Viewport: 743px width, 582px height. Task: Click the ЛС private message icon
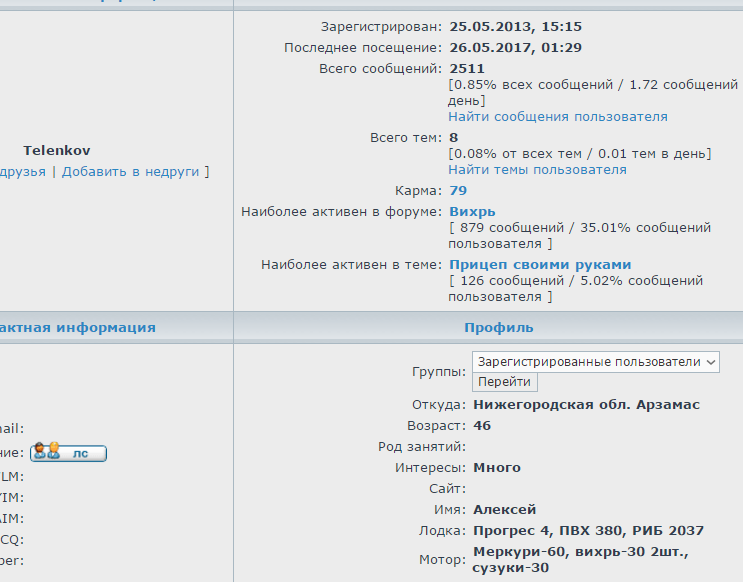68,452
